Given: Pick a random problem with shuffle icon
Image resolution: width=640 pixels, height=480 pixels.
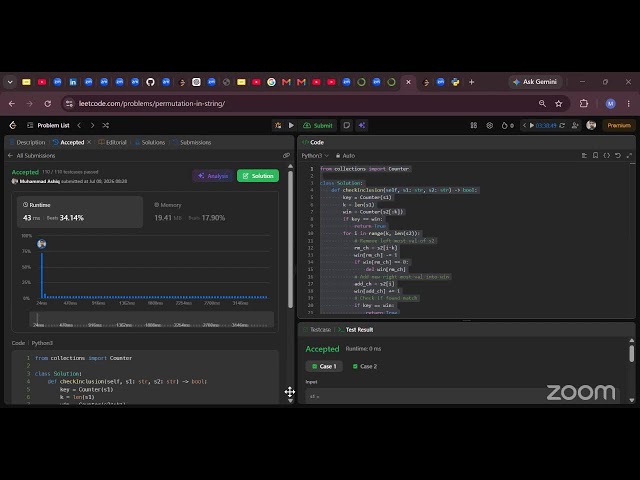Looking at the screenshot, I should click(106, 125).
